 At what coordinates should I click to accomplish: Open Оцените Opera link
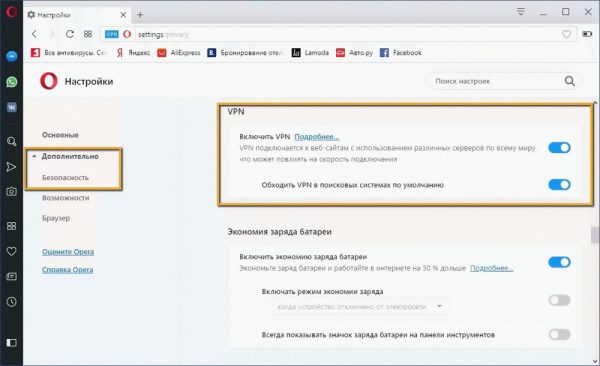[x=68, y=252]
